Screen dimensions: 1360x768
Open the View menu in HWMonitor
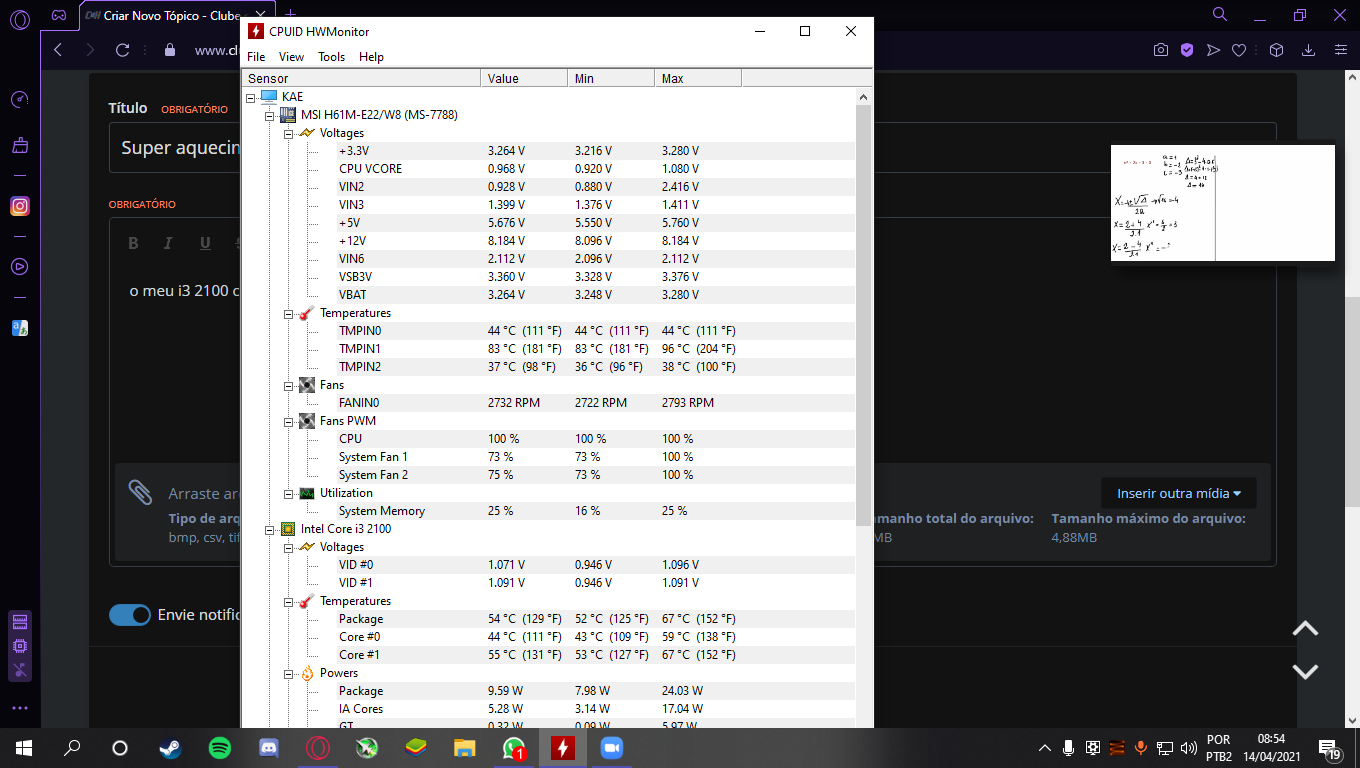click(291, 57)
